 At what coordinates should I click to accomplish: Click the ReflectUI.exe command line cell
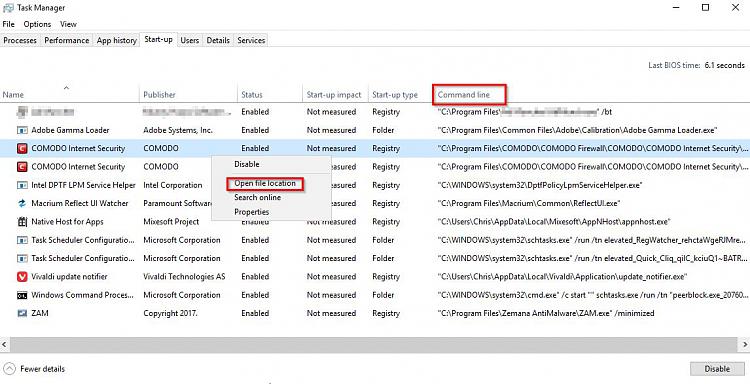click(529, 203)
